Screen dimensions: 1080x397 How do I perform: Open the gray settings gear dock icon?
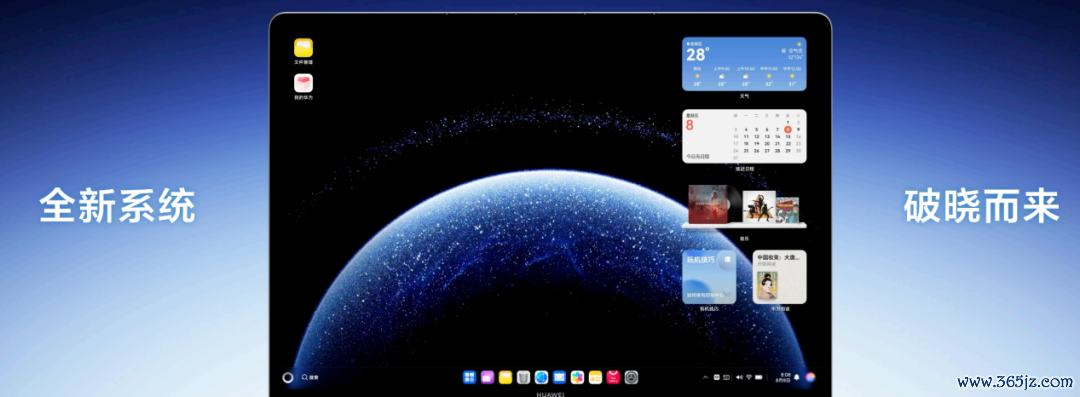[631, 377]
